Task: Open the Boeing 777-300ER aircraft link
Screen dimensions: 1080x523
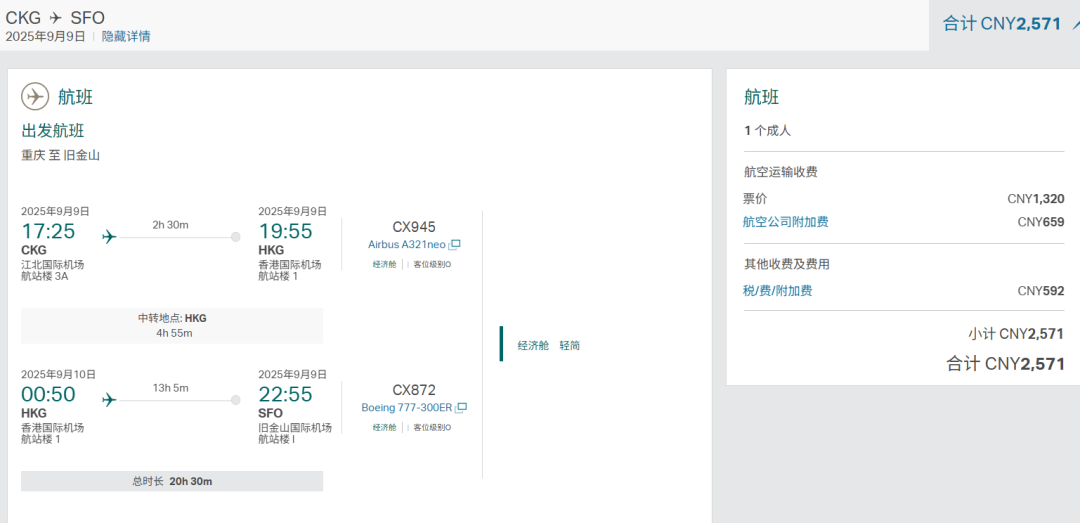Action: point(407,408)
